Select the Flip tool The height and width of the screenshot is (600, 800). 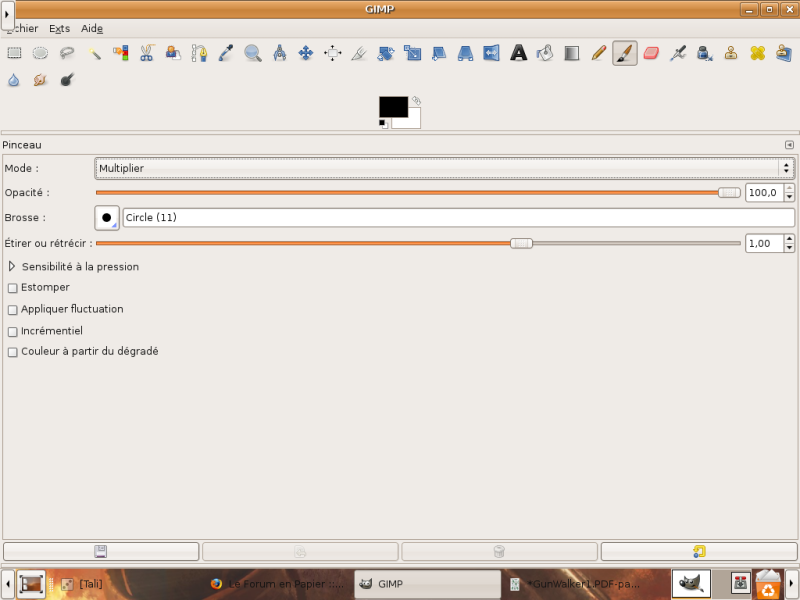coord(491,53)
